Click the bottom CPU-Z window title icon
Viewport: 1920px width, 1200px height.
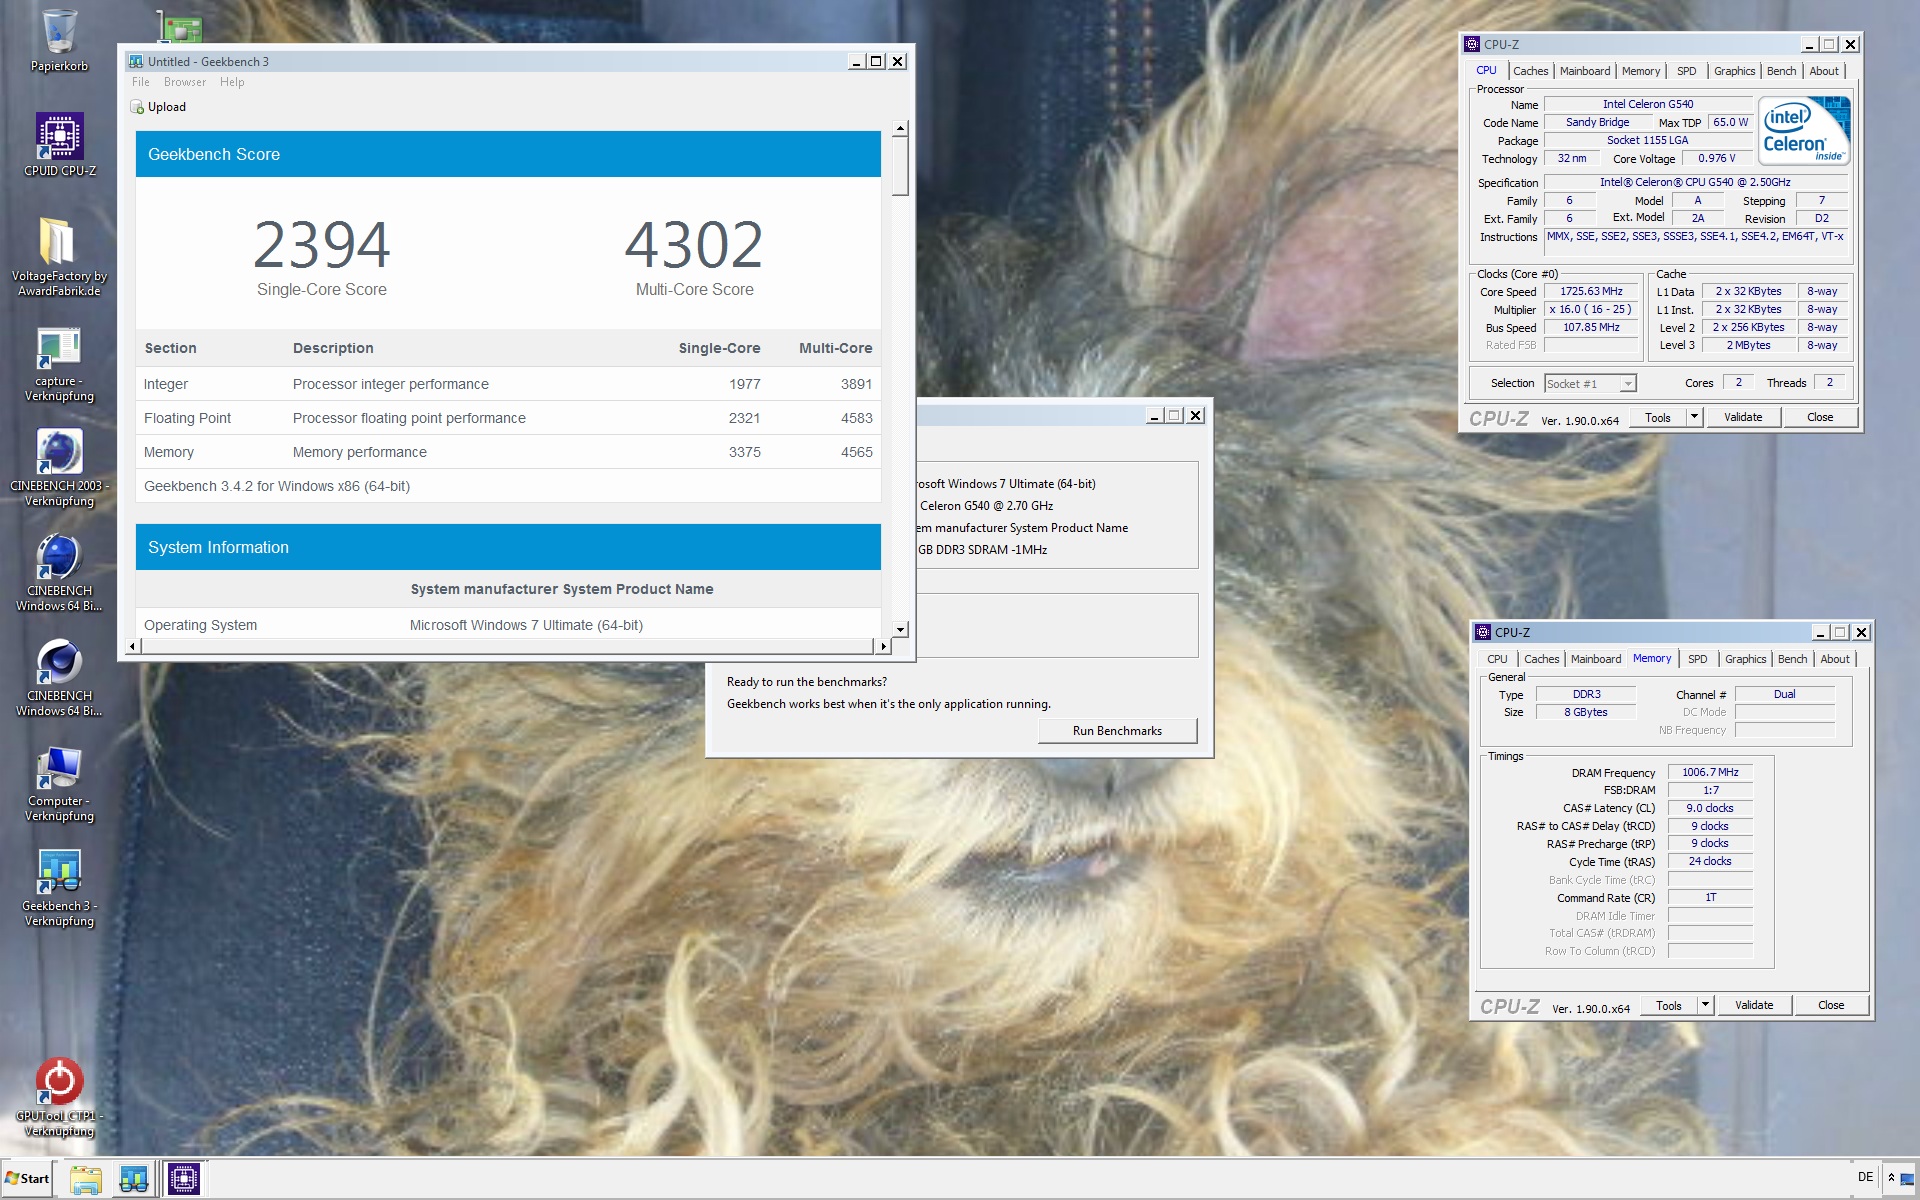pos(1483,632)
